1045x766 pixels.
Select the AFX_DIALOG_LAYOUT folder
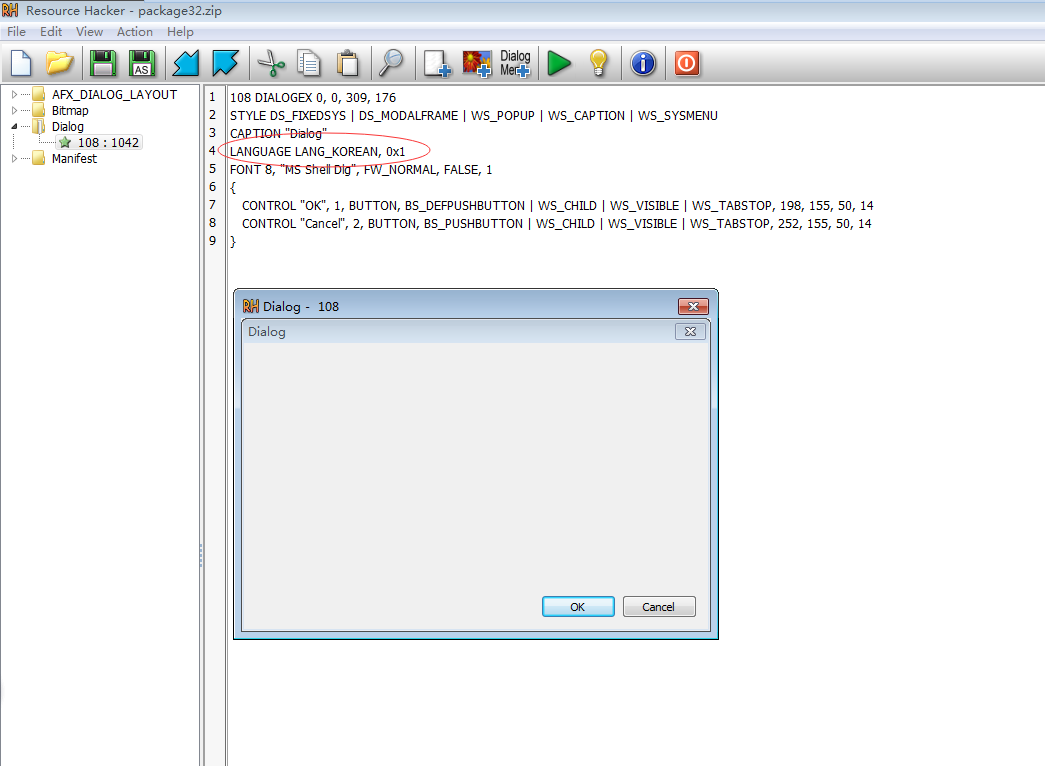pos(114,95)
